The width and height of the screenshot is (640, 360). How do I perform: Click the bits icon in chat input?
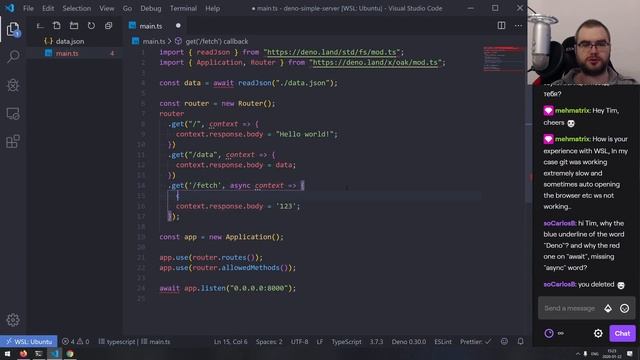[608, 309]
